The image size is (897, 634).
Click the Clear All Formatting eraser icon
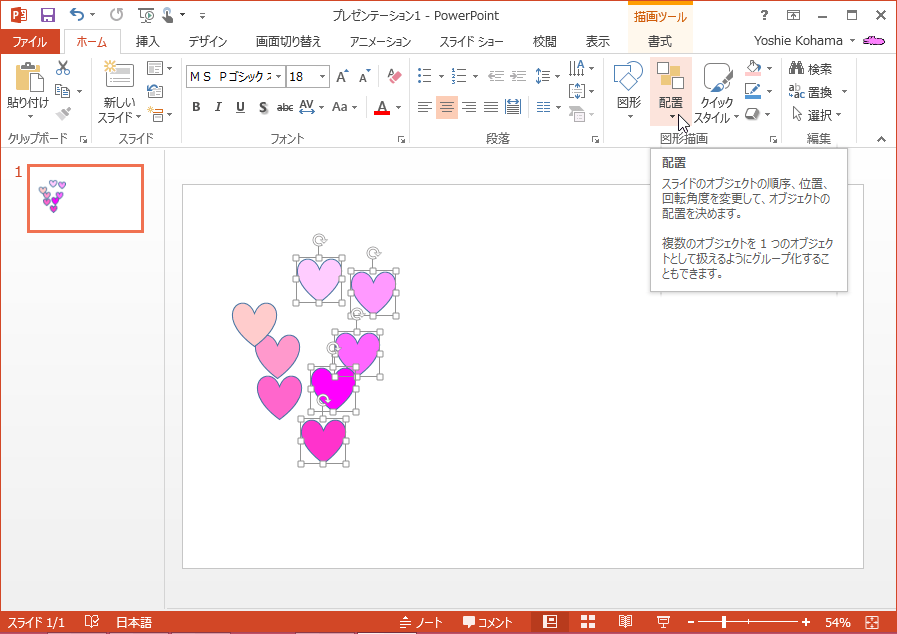tap(393, 76)
